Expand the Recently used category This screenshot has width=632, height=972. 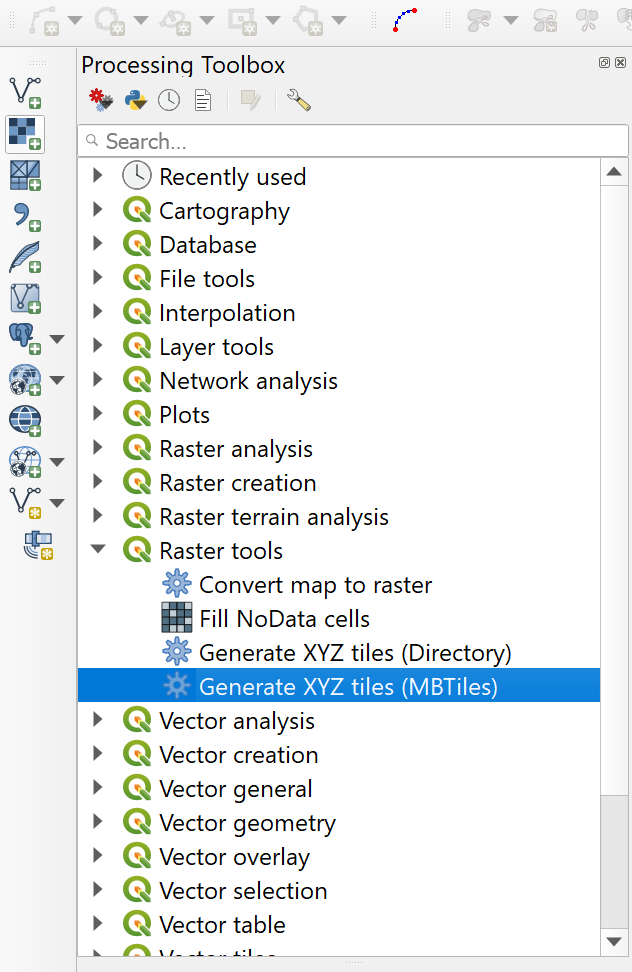97,176
